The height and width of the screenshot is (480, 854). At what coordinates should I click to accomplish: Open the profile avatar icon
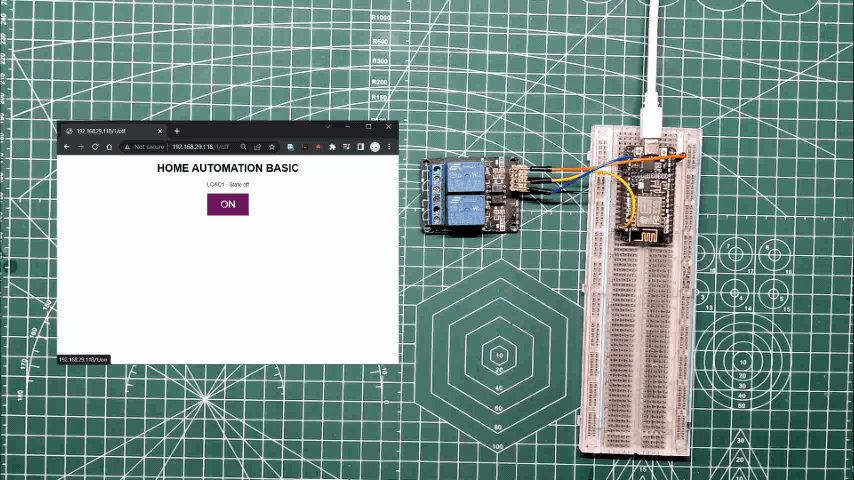pos(375,147)
